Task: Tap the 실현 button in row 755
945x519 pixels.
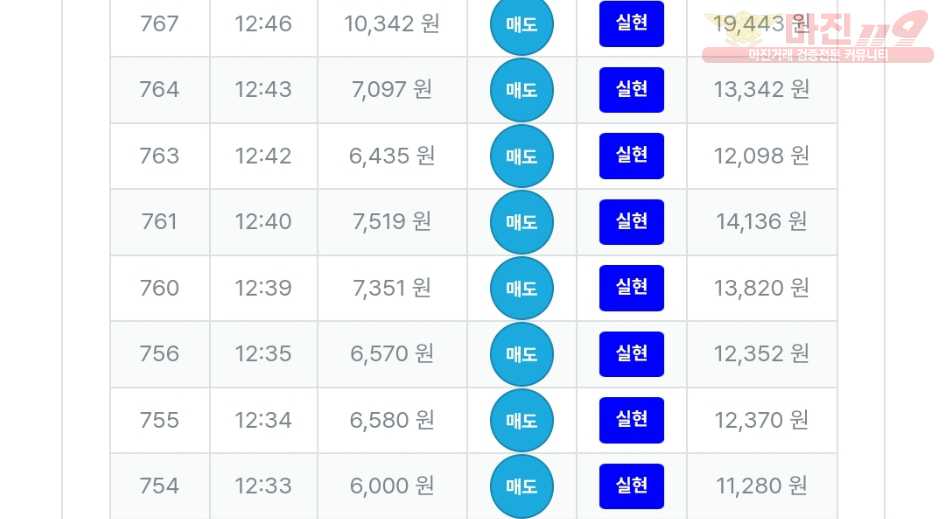Action: [x=631, y=419]
